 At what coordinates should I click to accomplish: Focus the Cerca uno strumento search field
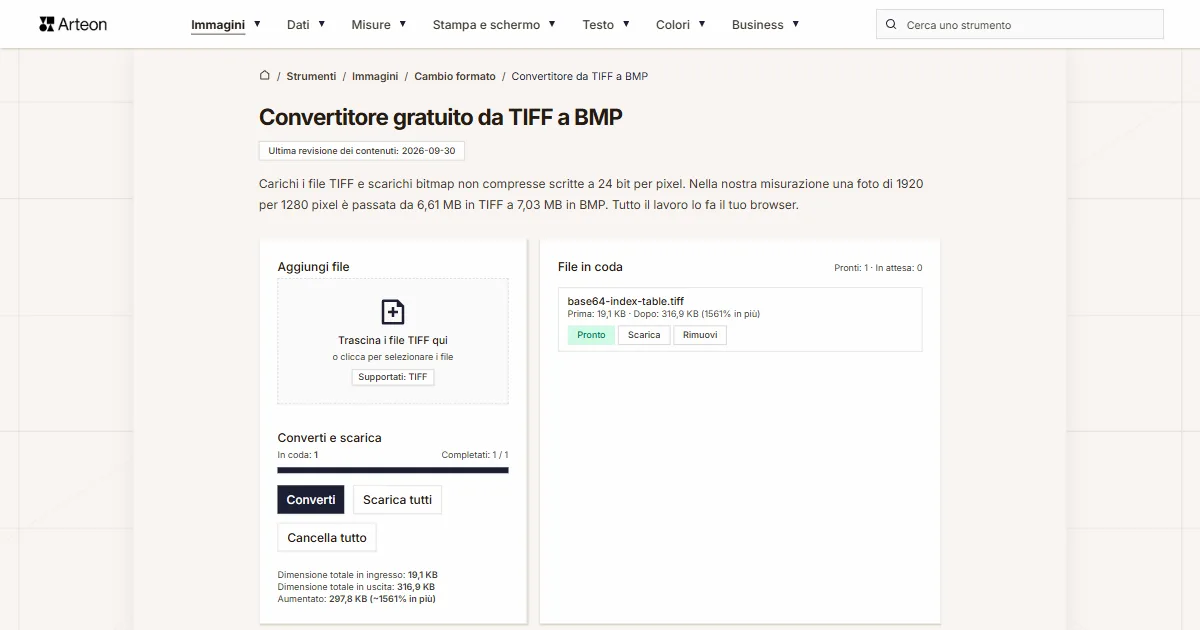tap(1019, 24)
